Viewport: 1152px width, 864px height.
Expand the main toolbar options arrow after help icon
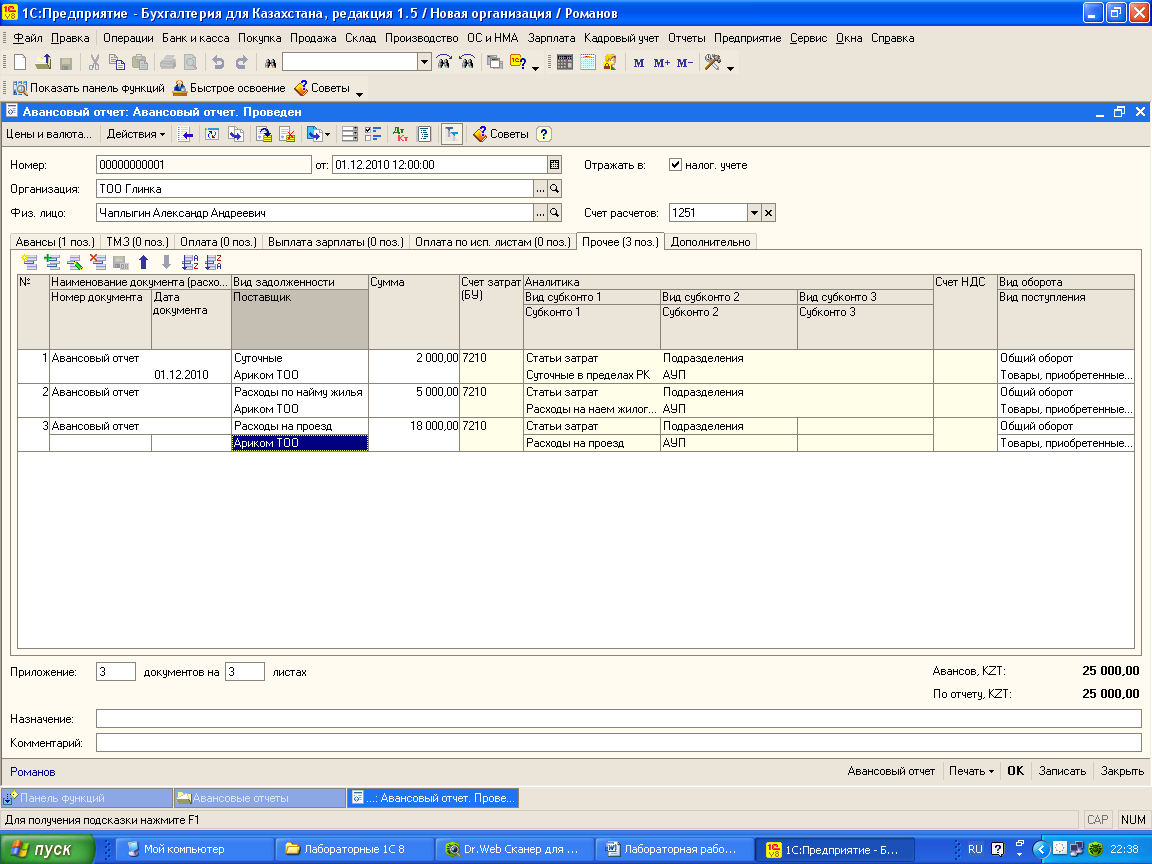(536, 68)
